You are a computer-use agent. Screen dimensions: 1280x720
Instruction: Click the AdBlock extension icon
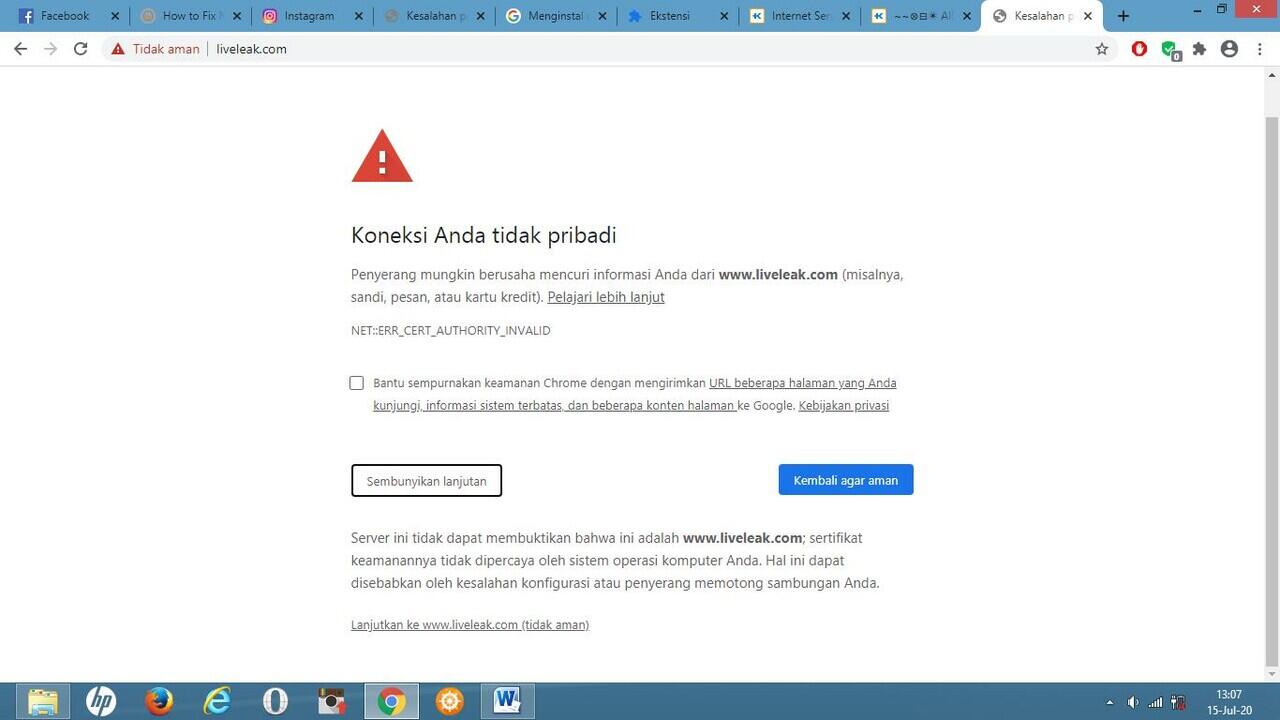(1139, 48)
